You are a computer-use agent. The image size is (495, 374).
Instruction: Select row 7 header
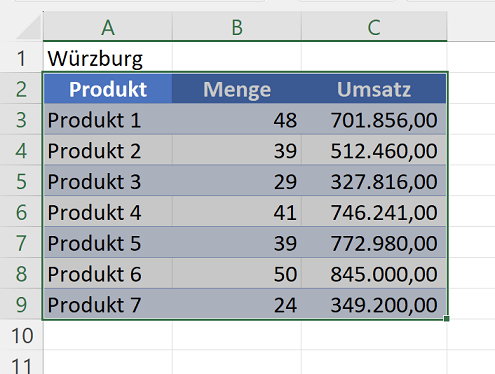pos(21,243)
